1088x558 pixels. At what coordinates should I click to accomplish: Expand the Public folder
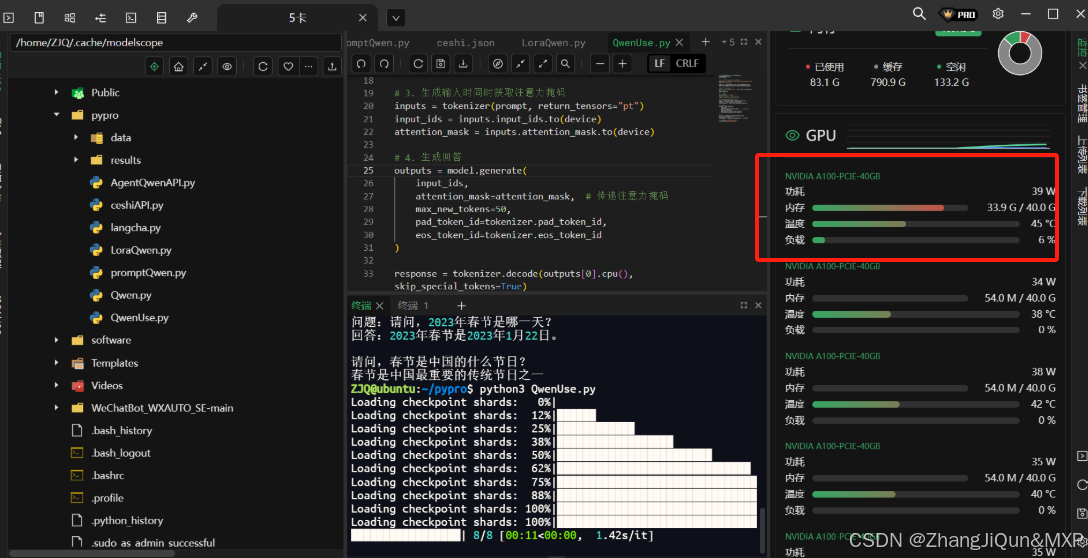57,92
